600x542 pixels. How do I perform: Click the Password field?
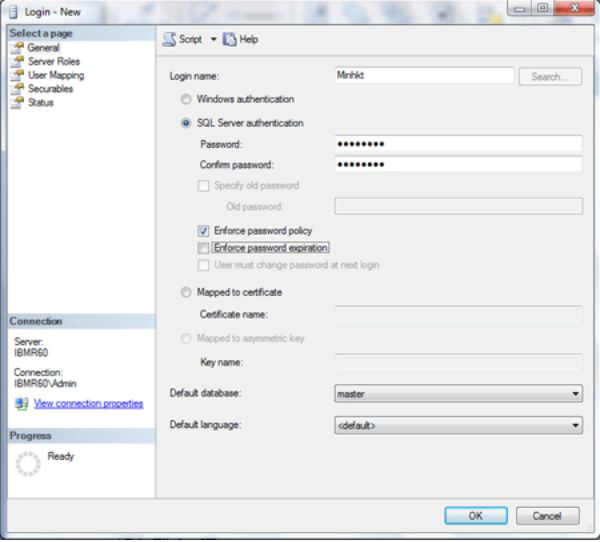pyautogui.click(x=458, y=144)
